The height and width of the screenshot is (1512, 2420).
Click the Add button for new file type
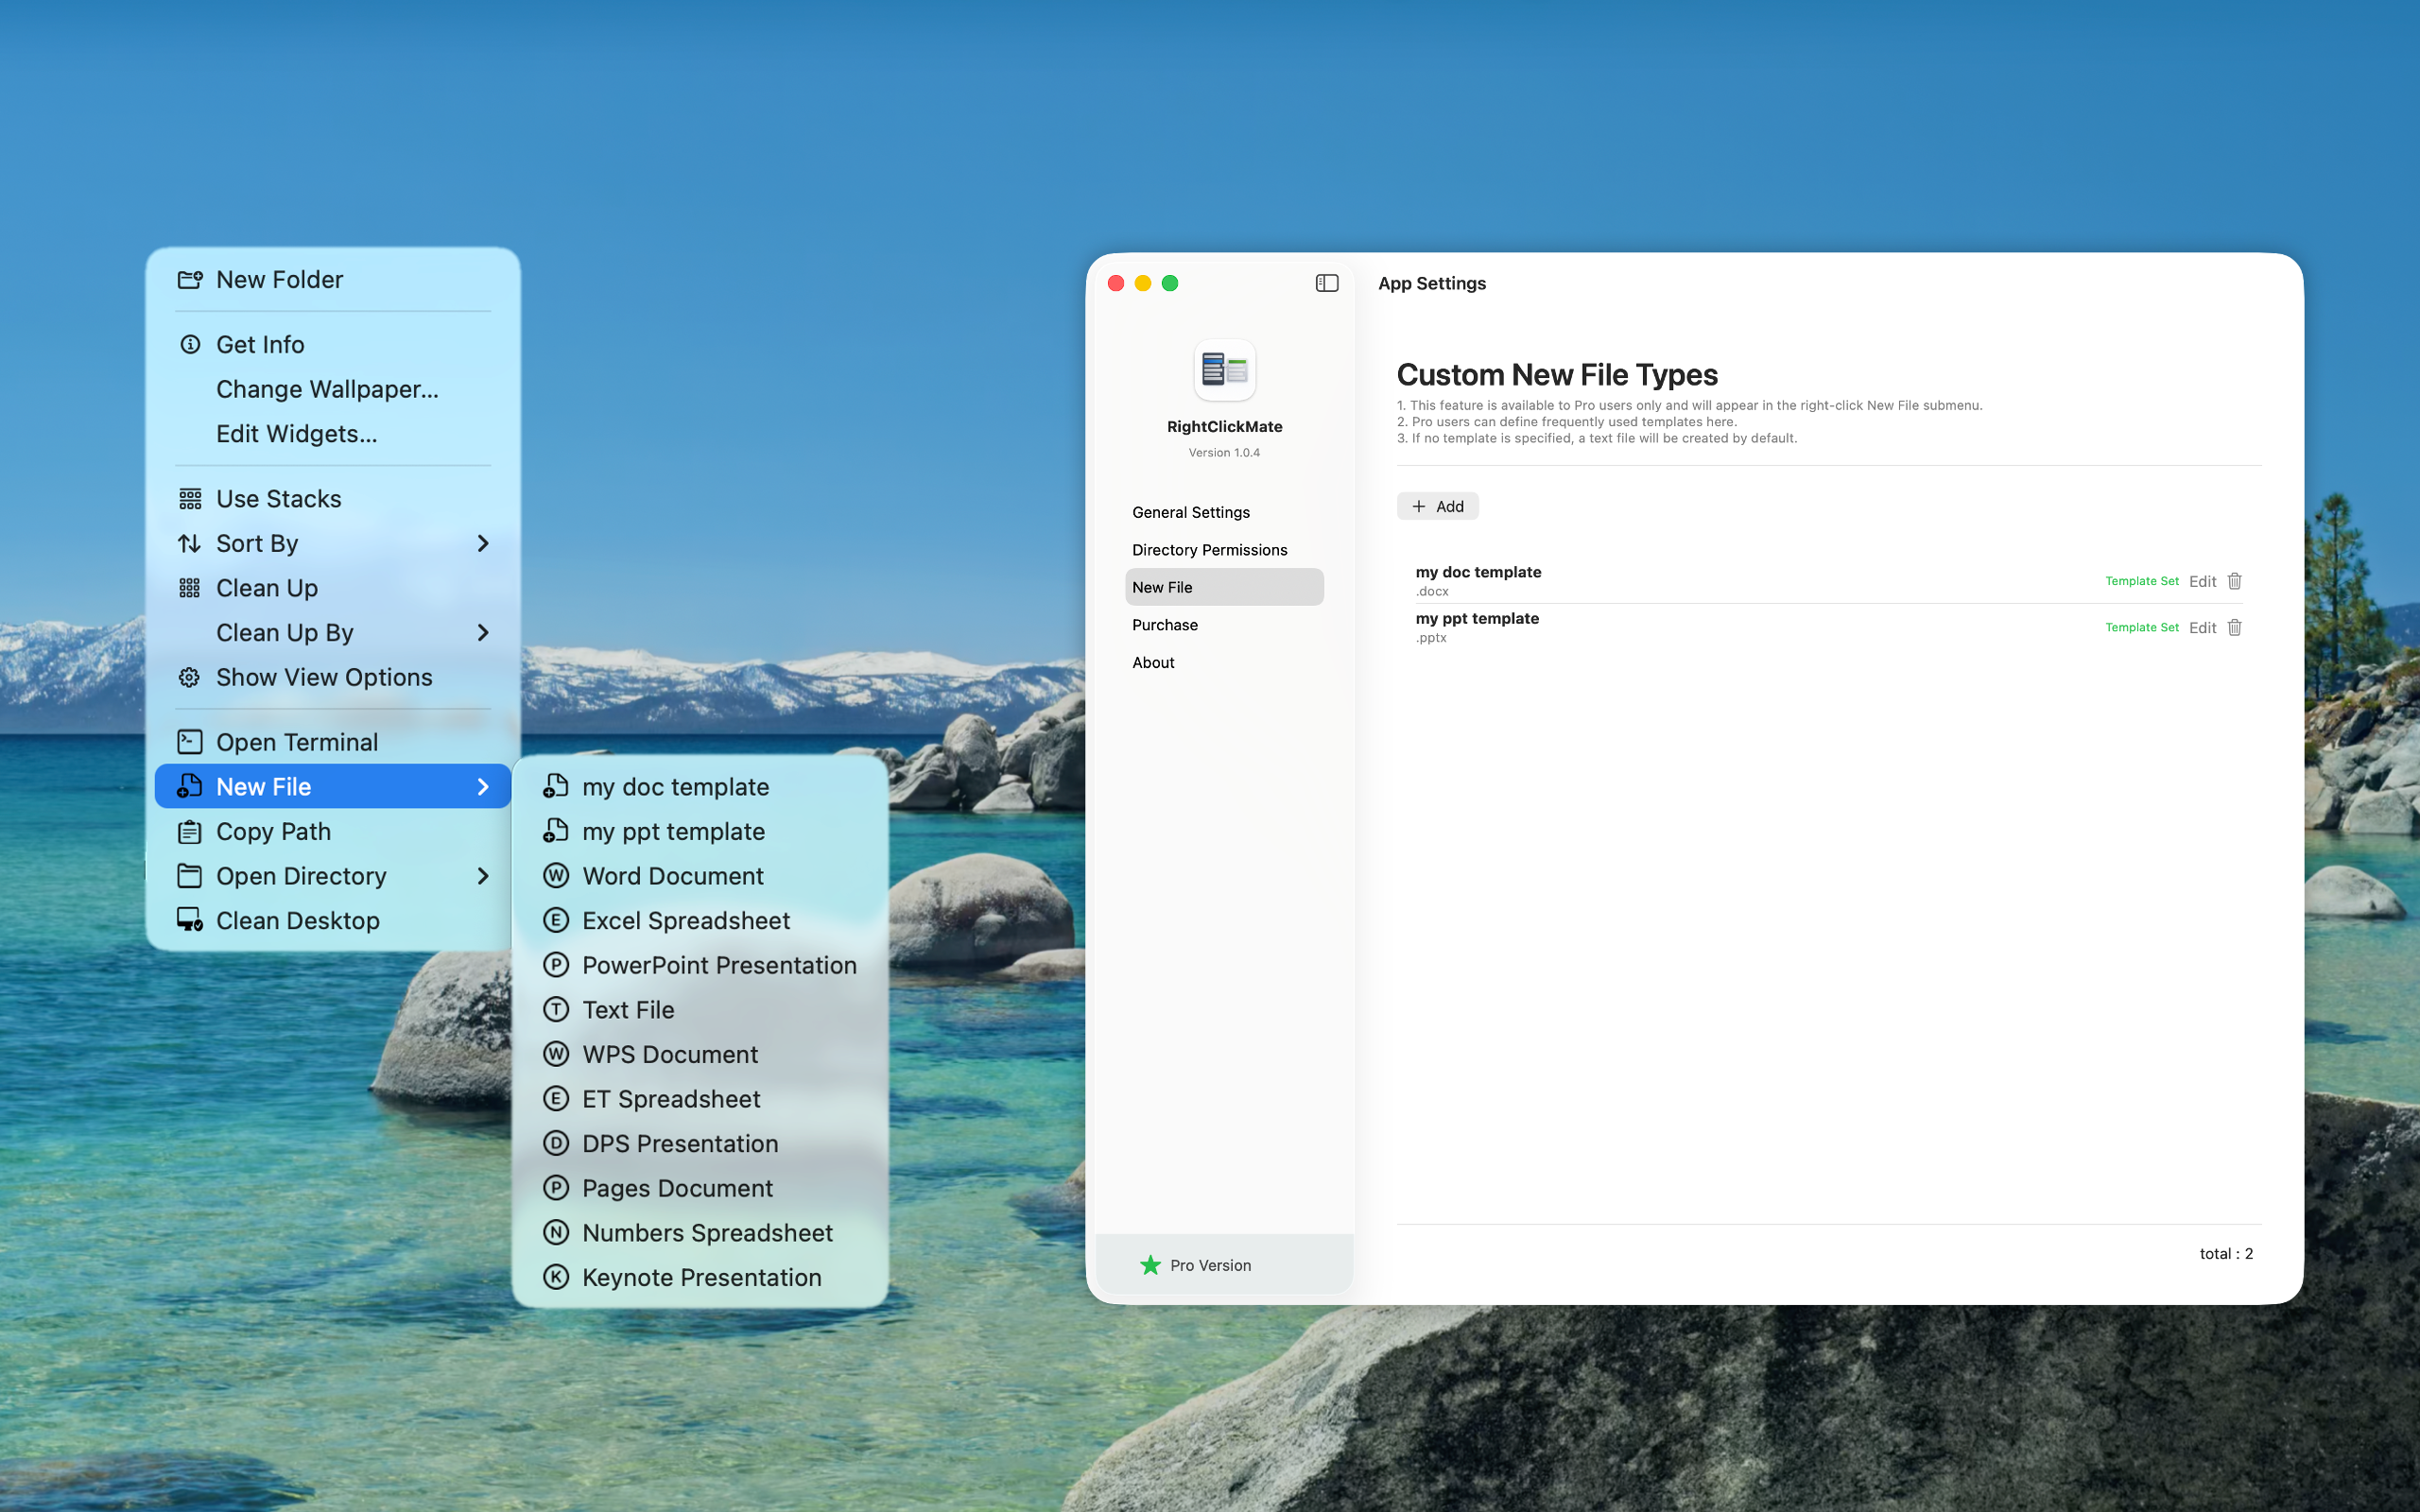point(1437,506)
